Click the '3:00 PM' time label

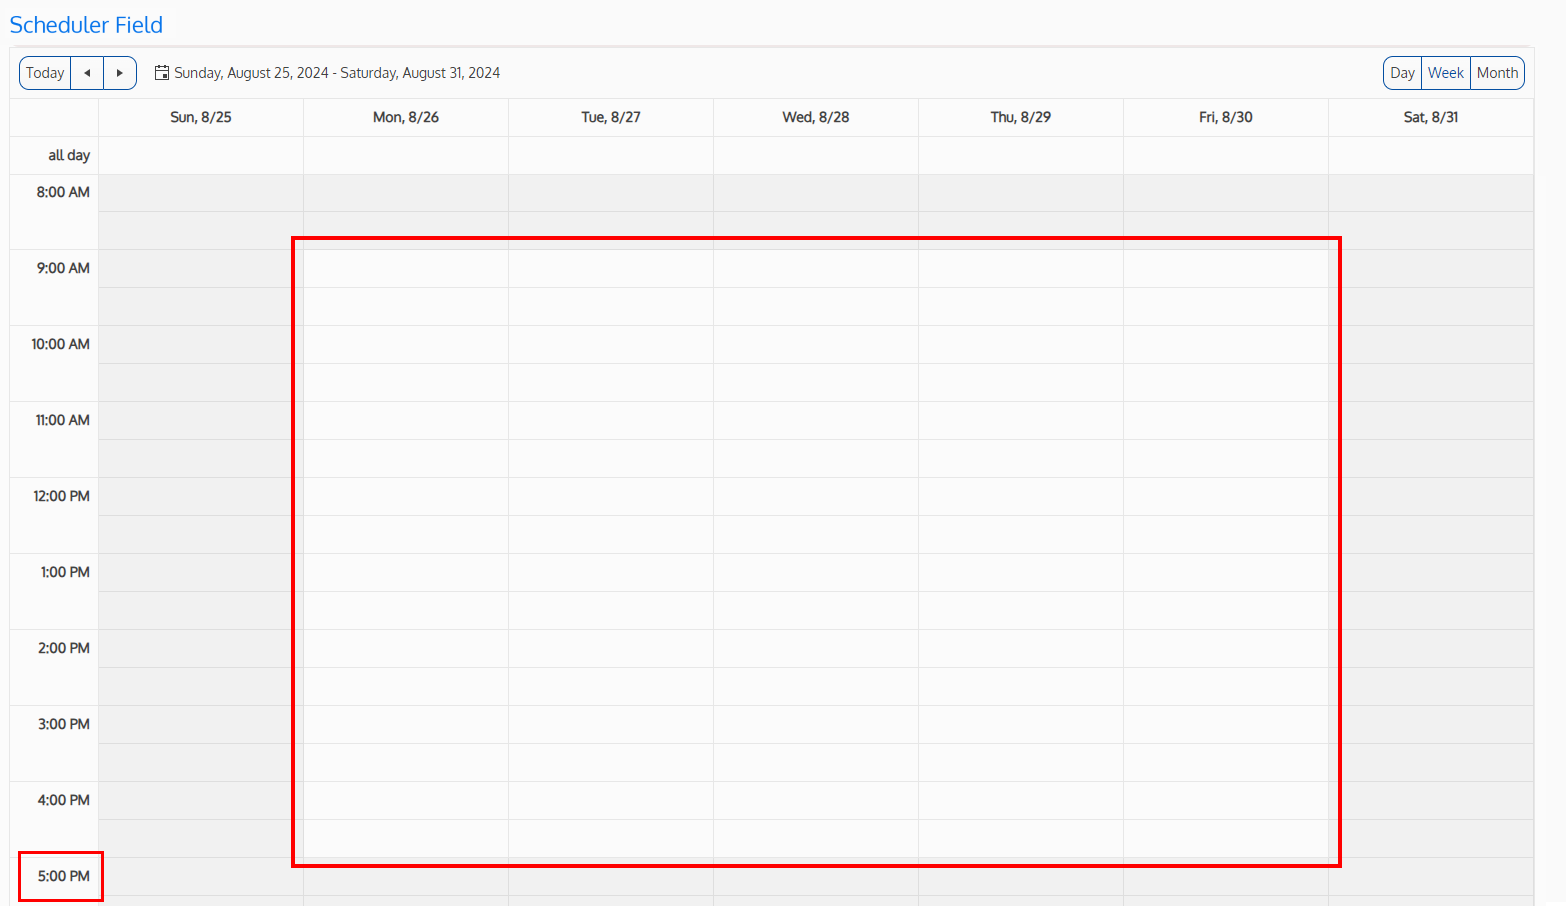(64, 724)
